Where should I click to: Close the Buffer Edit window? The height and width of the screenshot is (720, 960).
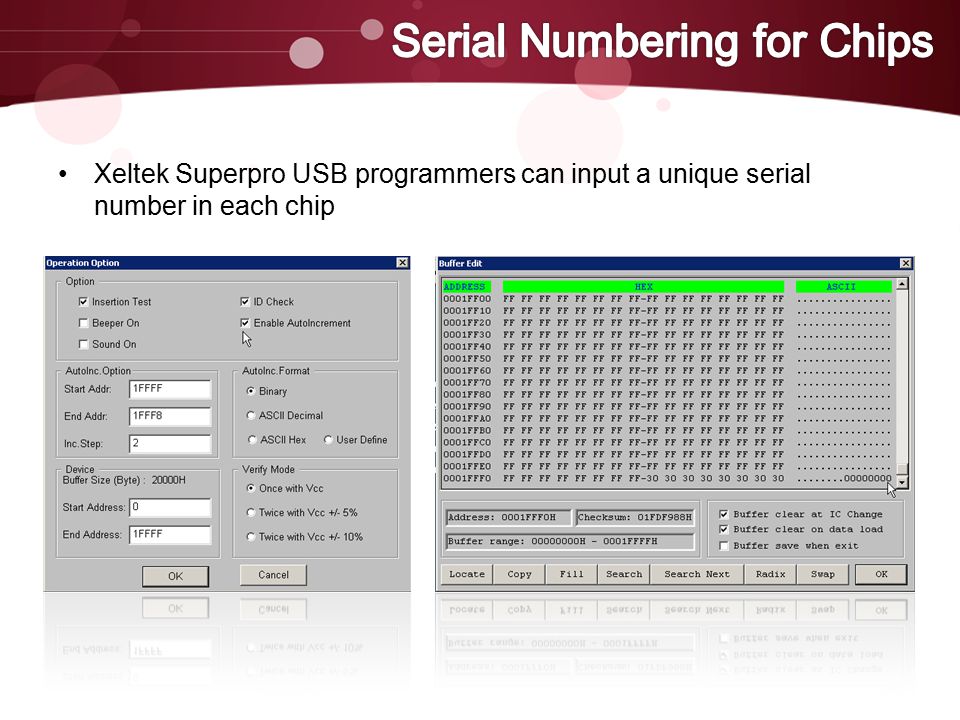[x=906, y=263]
